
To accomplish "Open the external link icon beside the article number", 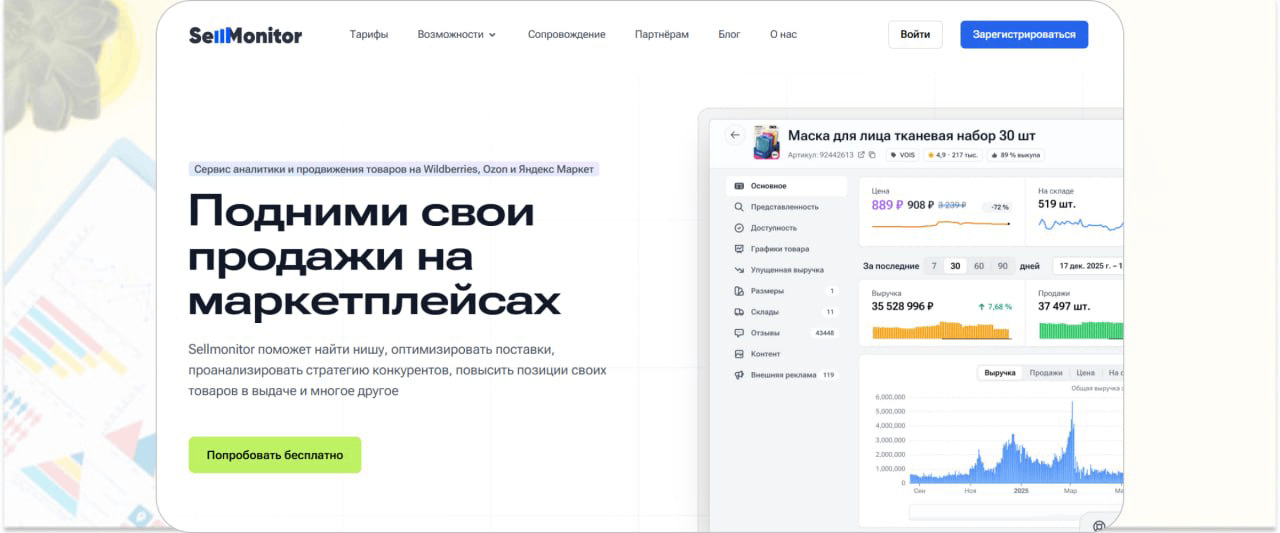I will click(x=861, y=155).
